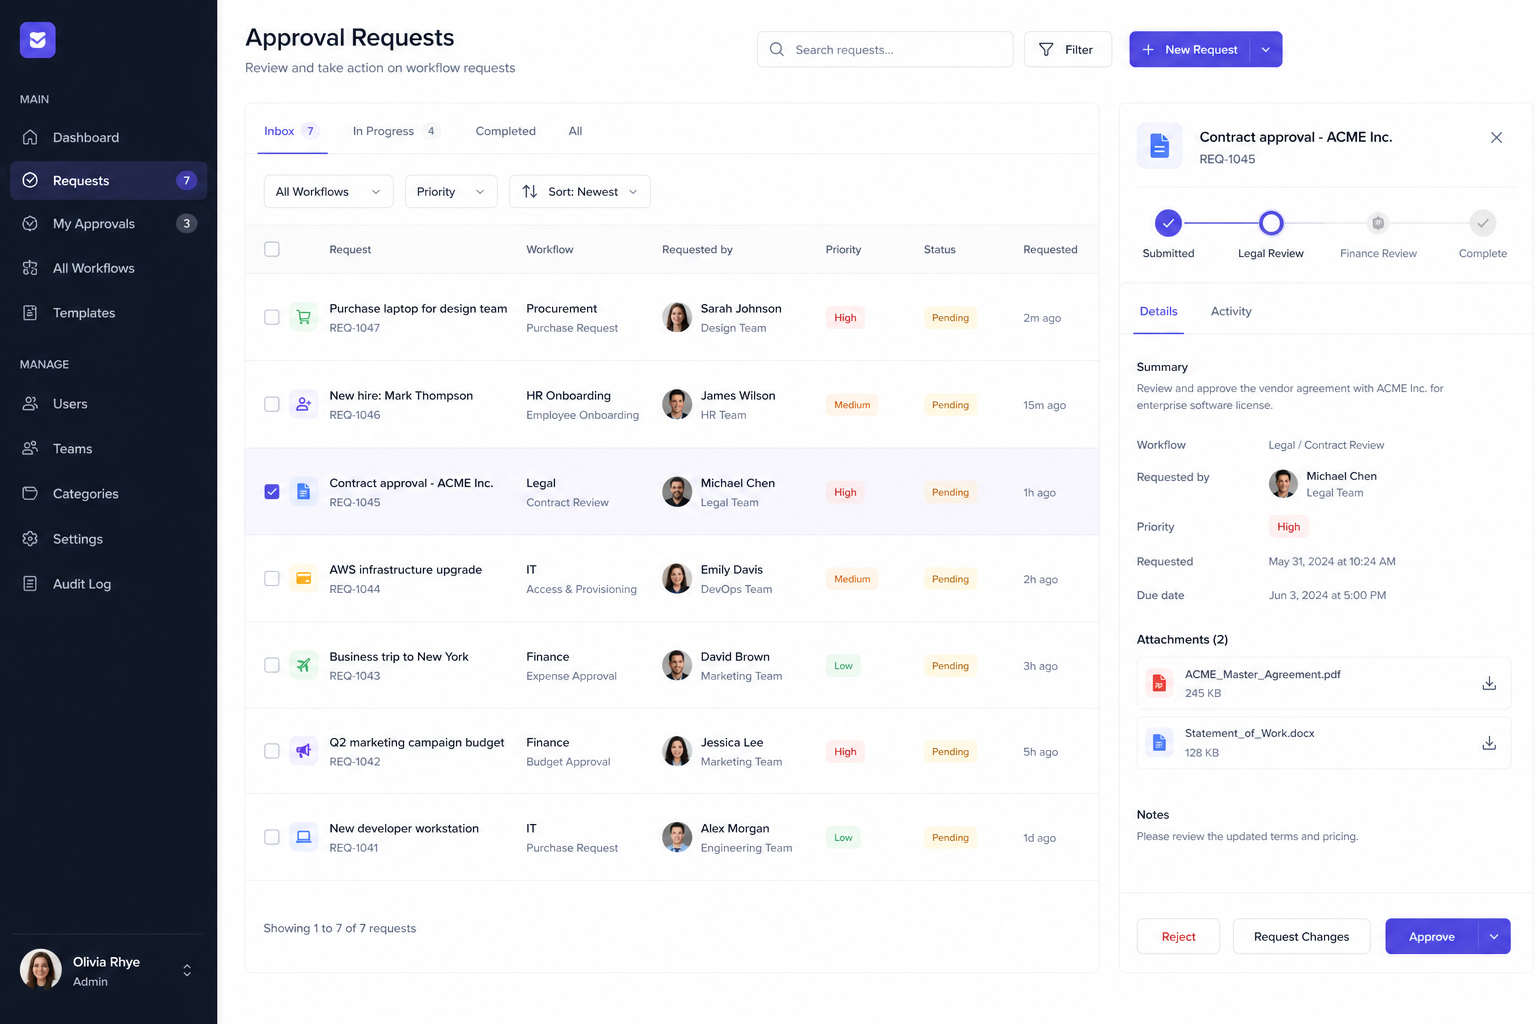
Task: Click the document icon in detail panel header
Action: click(x=1160, y=146)
